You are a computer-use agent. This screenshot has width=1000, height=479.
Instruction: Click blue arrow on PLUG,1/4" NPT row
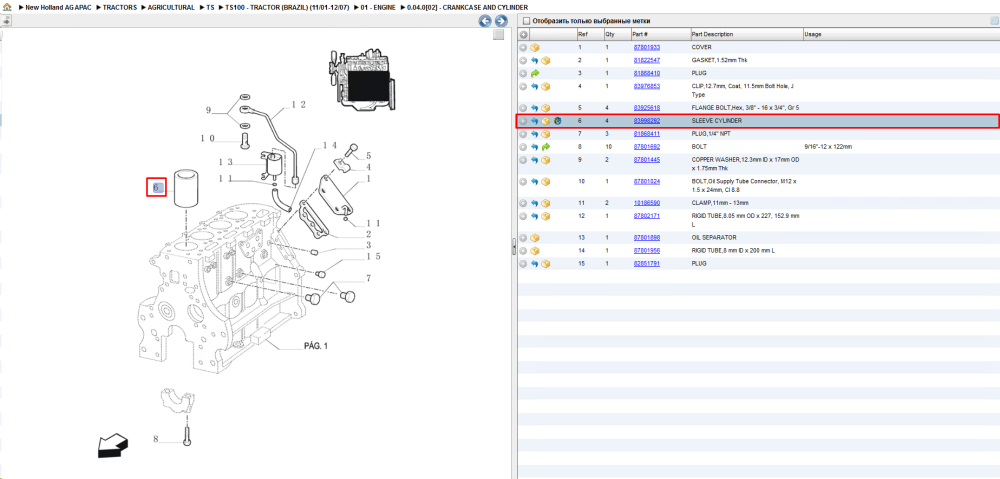tap(534, 134)
